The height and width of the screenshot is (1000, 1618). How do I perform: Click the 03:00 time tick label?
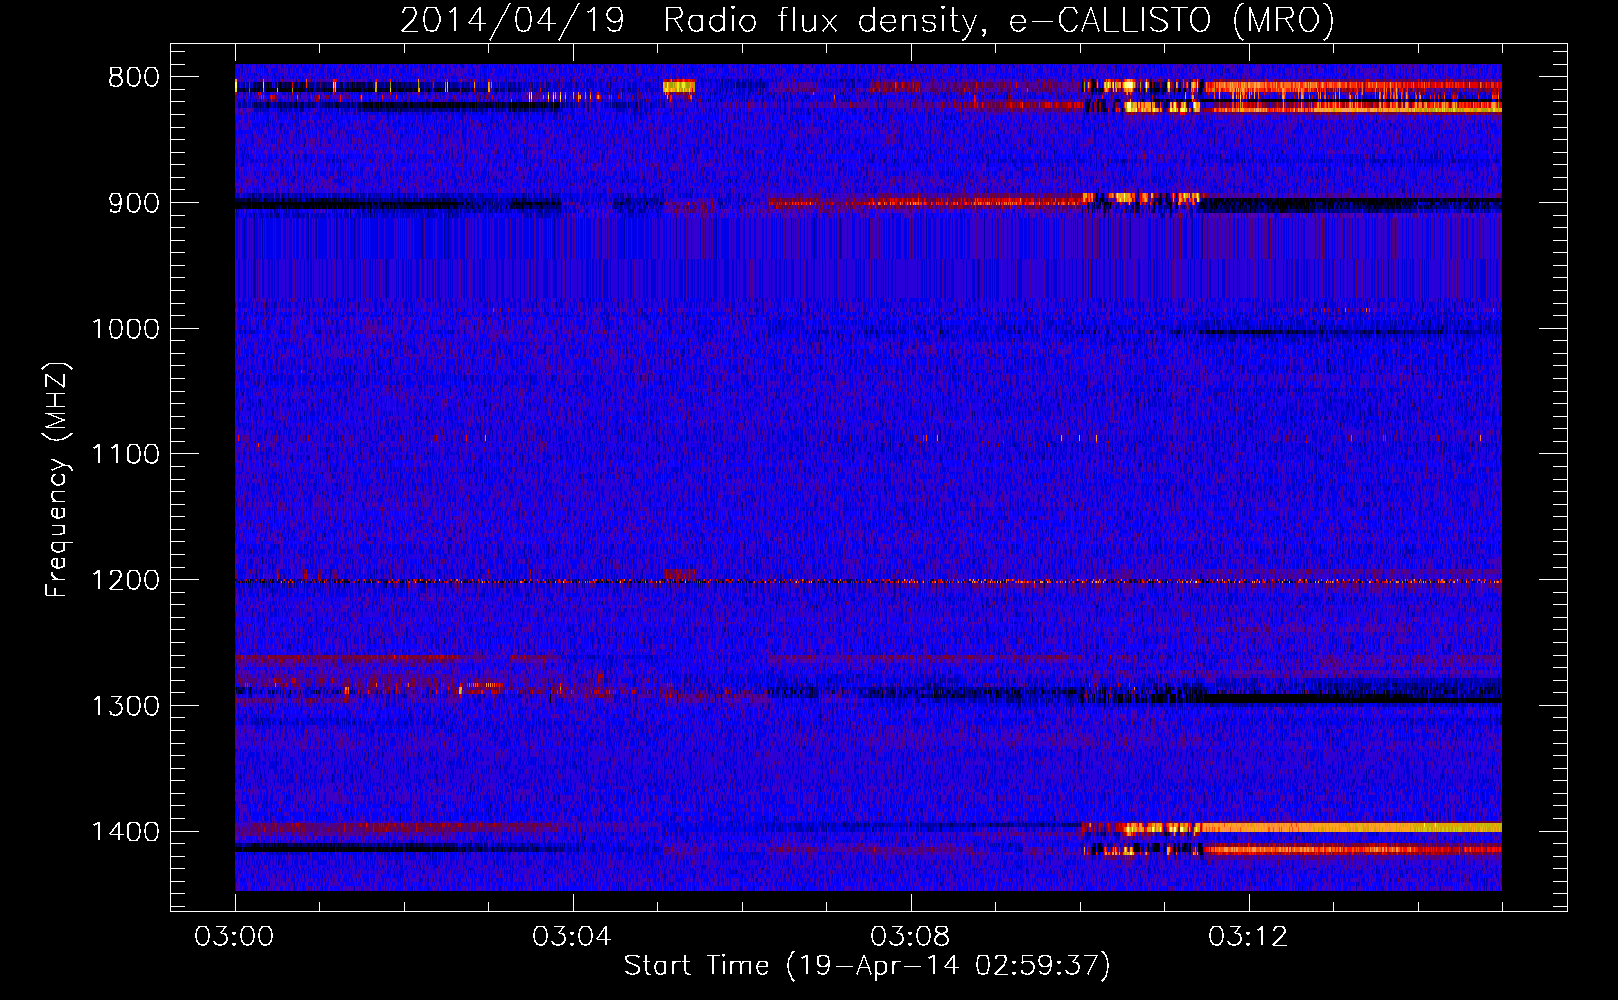[x=234, y=937]
